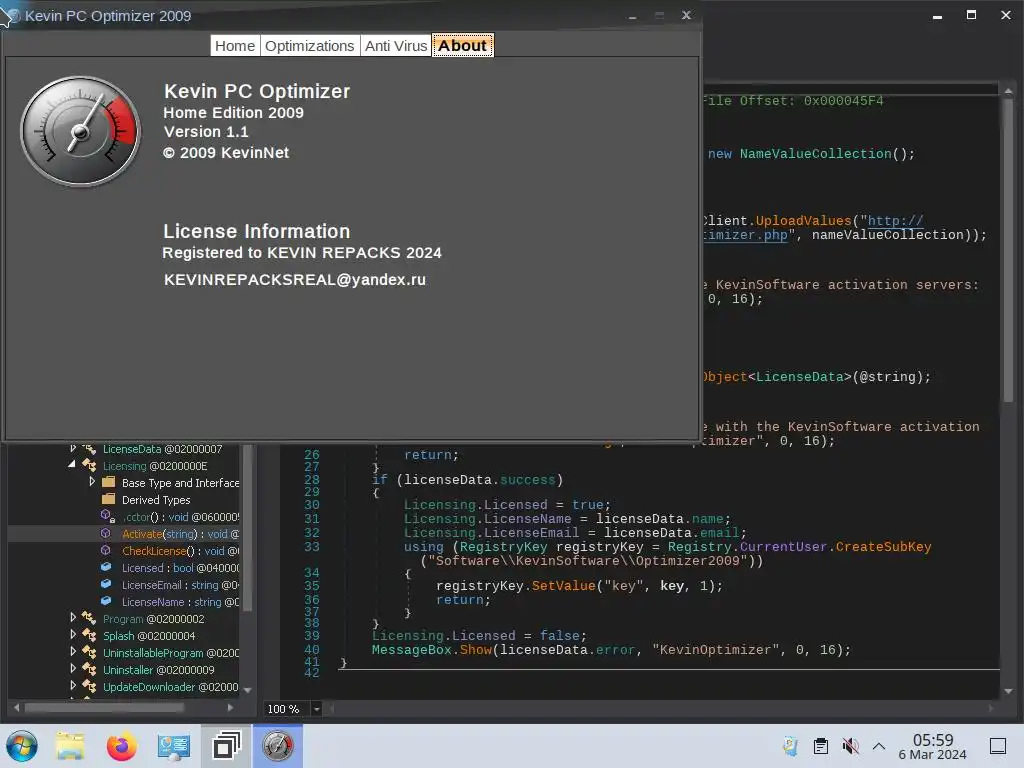
Task: Click the Licensed field icon
Action: (106, 568)
